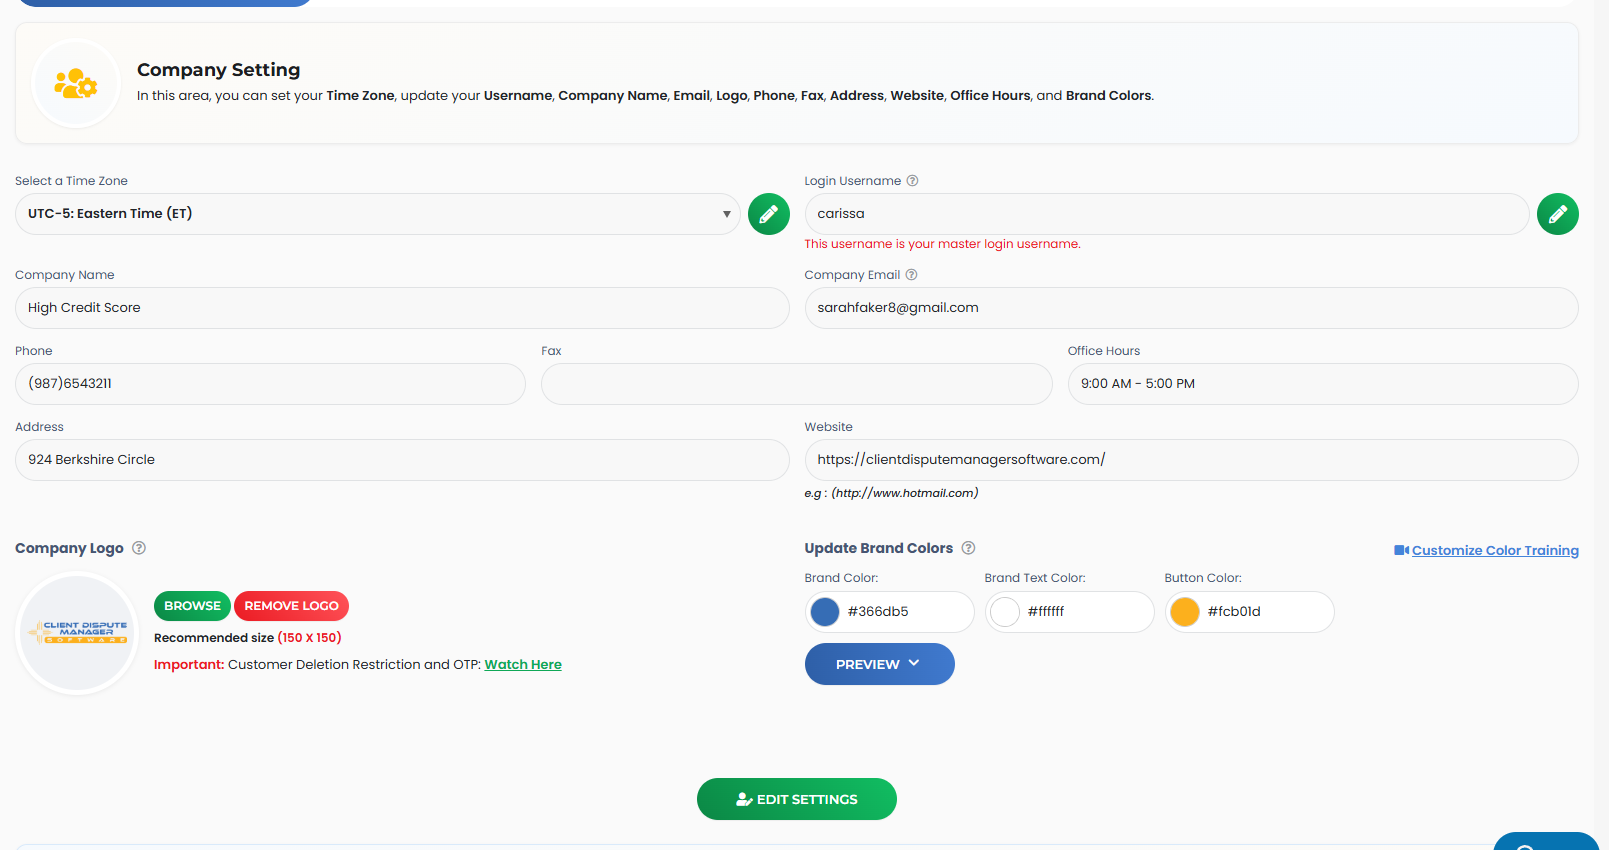1609x850 pixels.
Task: Click the Website URL input field
Action: pos(1191,460)
